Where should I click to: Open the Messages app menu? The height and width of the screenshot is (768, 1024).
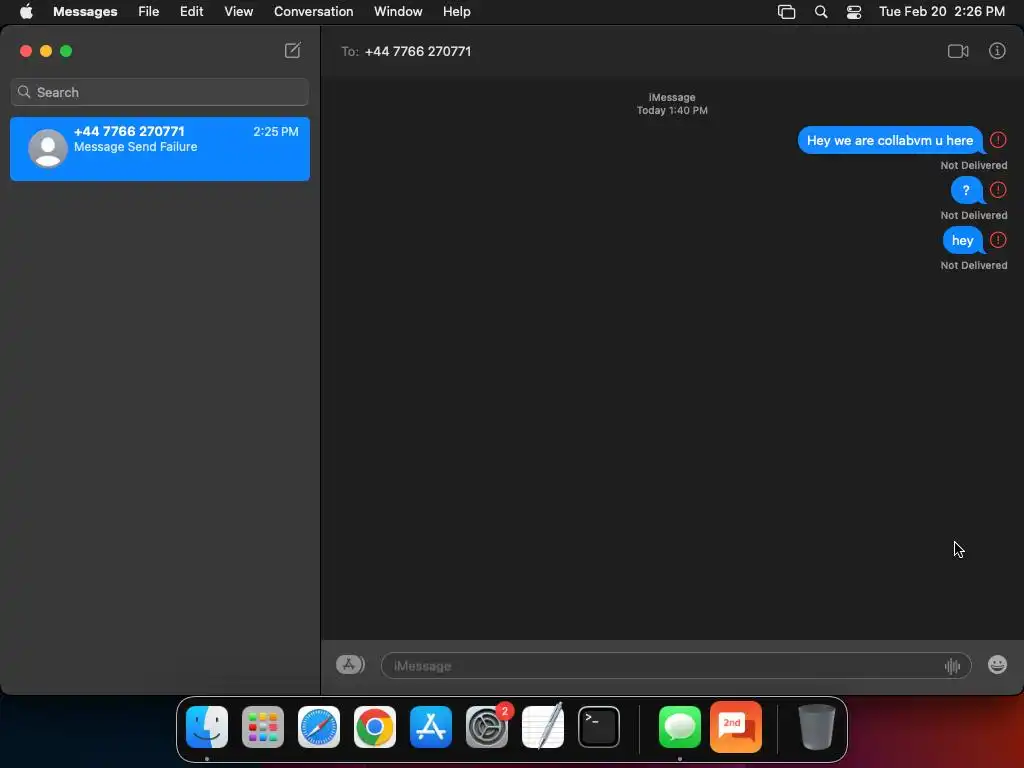click(x=85, y=12)
